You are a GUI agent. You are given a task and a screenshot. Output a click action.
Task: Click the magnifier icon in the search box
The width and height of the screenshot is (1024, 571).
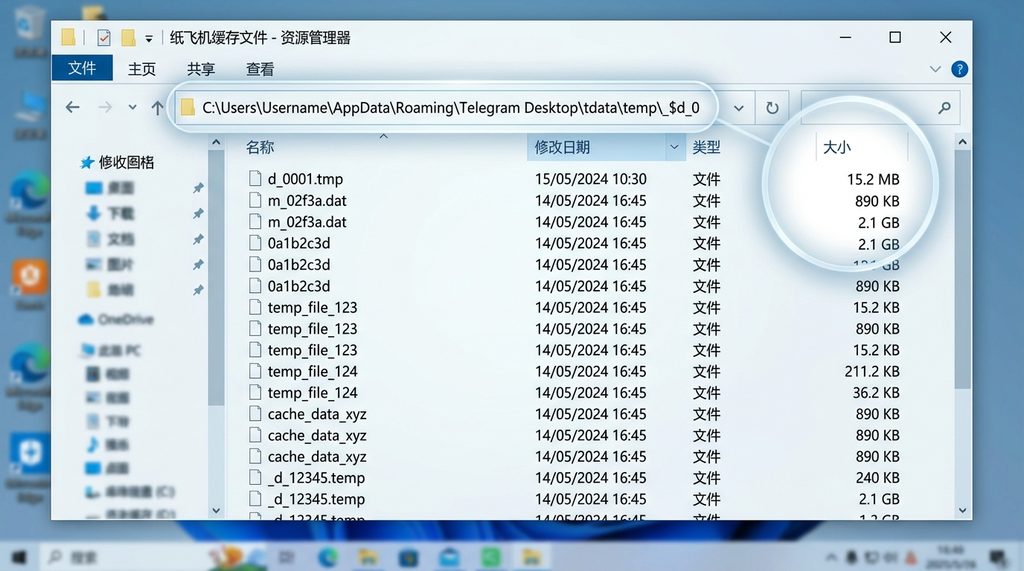pyautogui.click(x=944, y=108)
